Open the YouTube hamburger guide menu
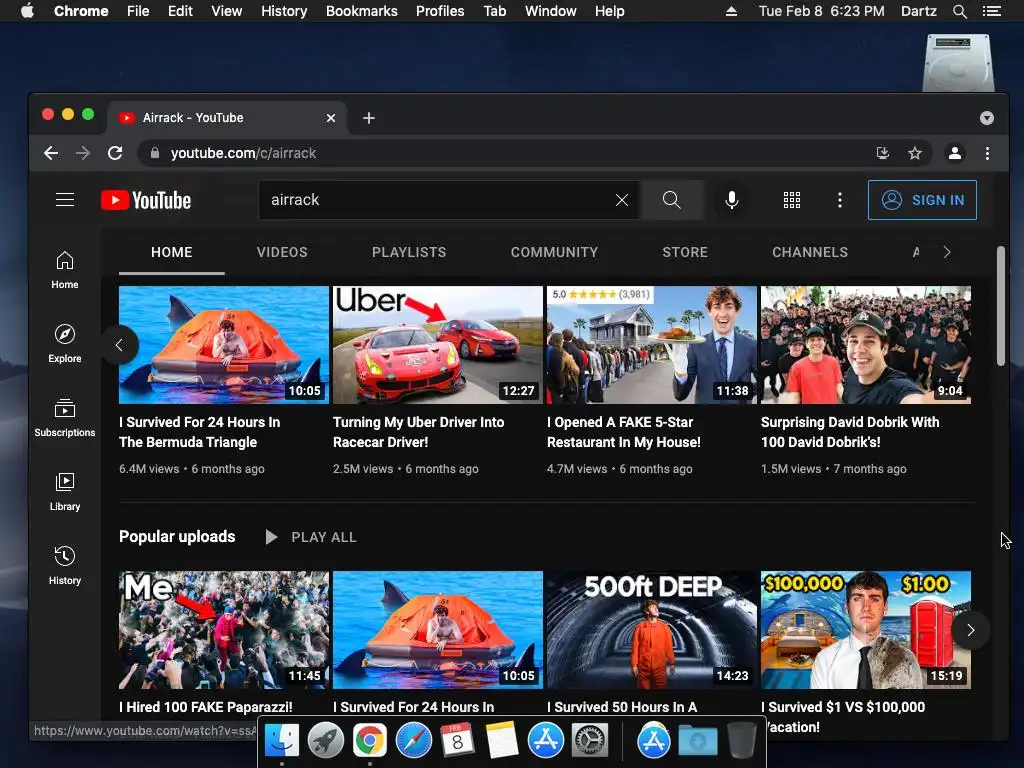The image size is (1024, 768). 65,200
